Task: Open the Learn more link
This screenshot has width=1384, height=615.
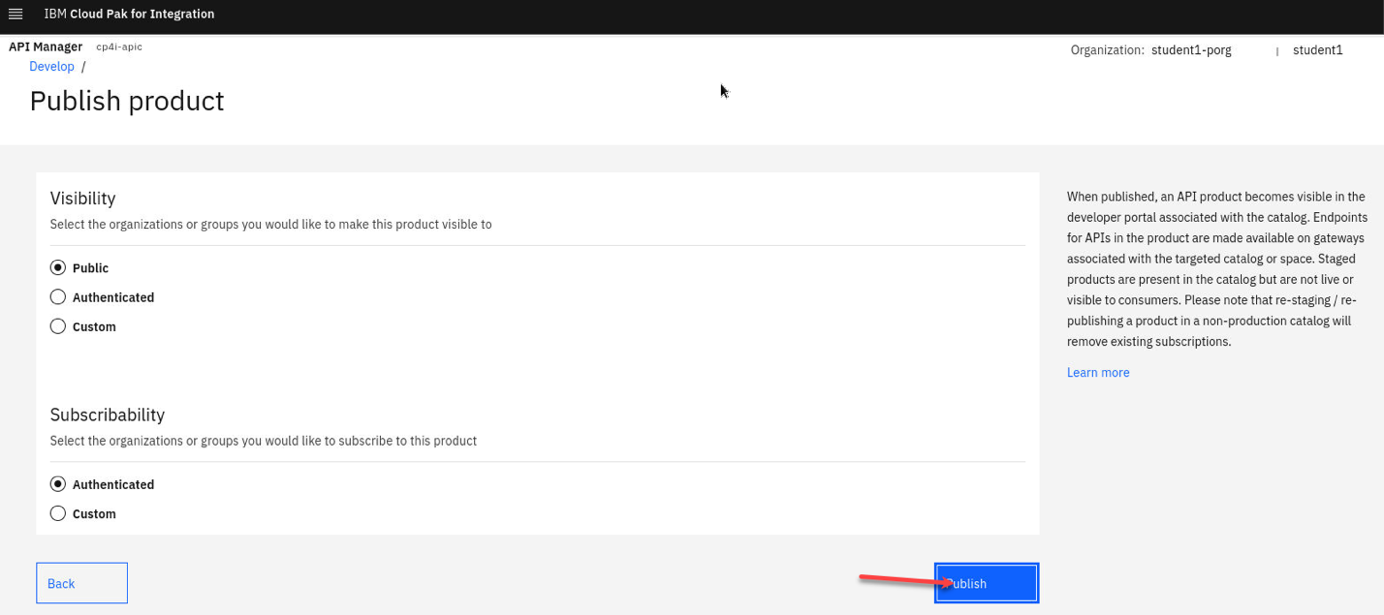Action: pyautogui.click(x=1097, y=372)
